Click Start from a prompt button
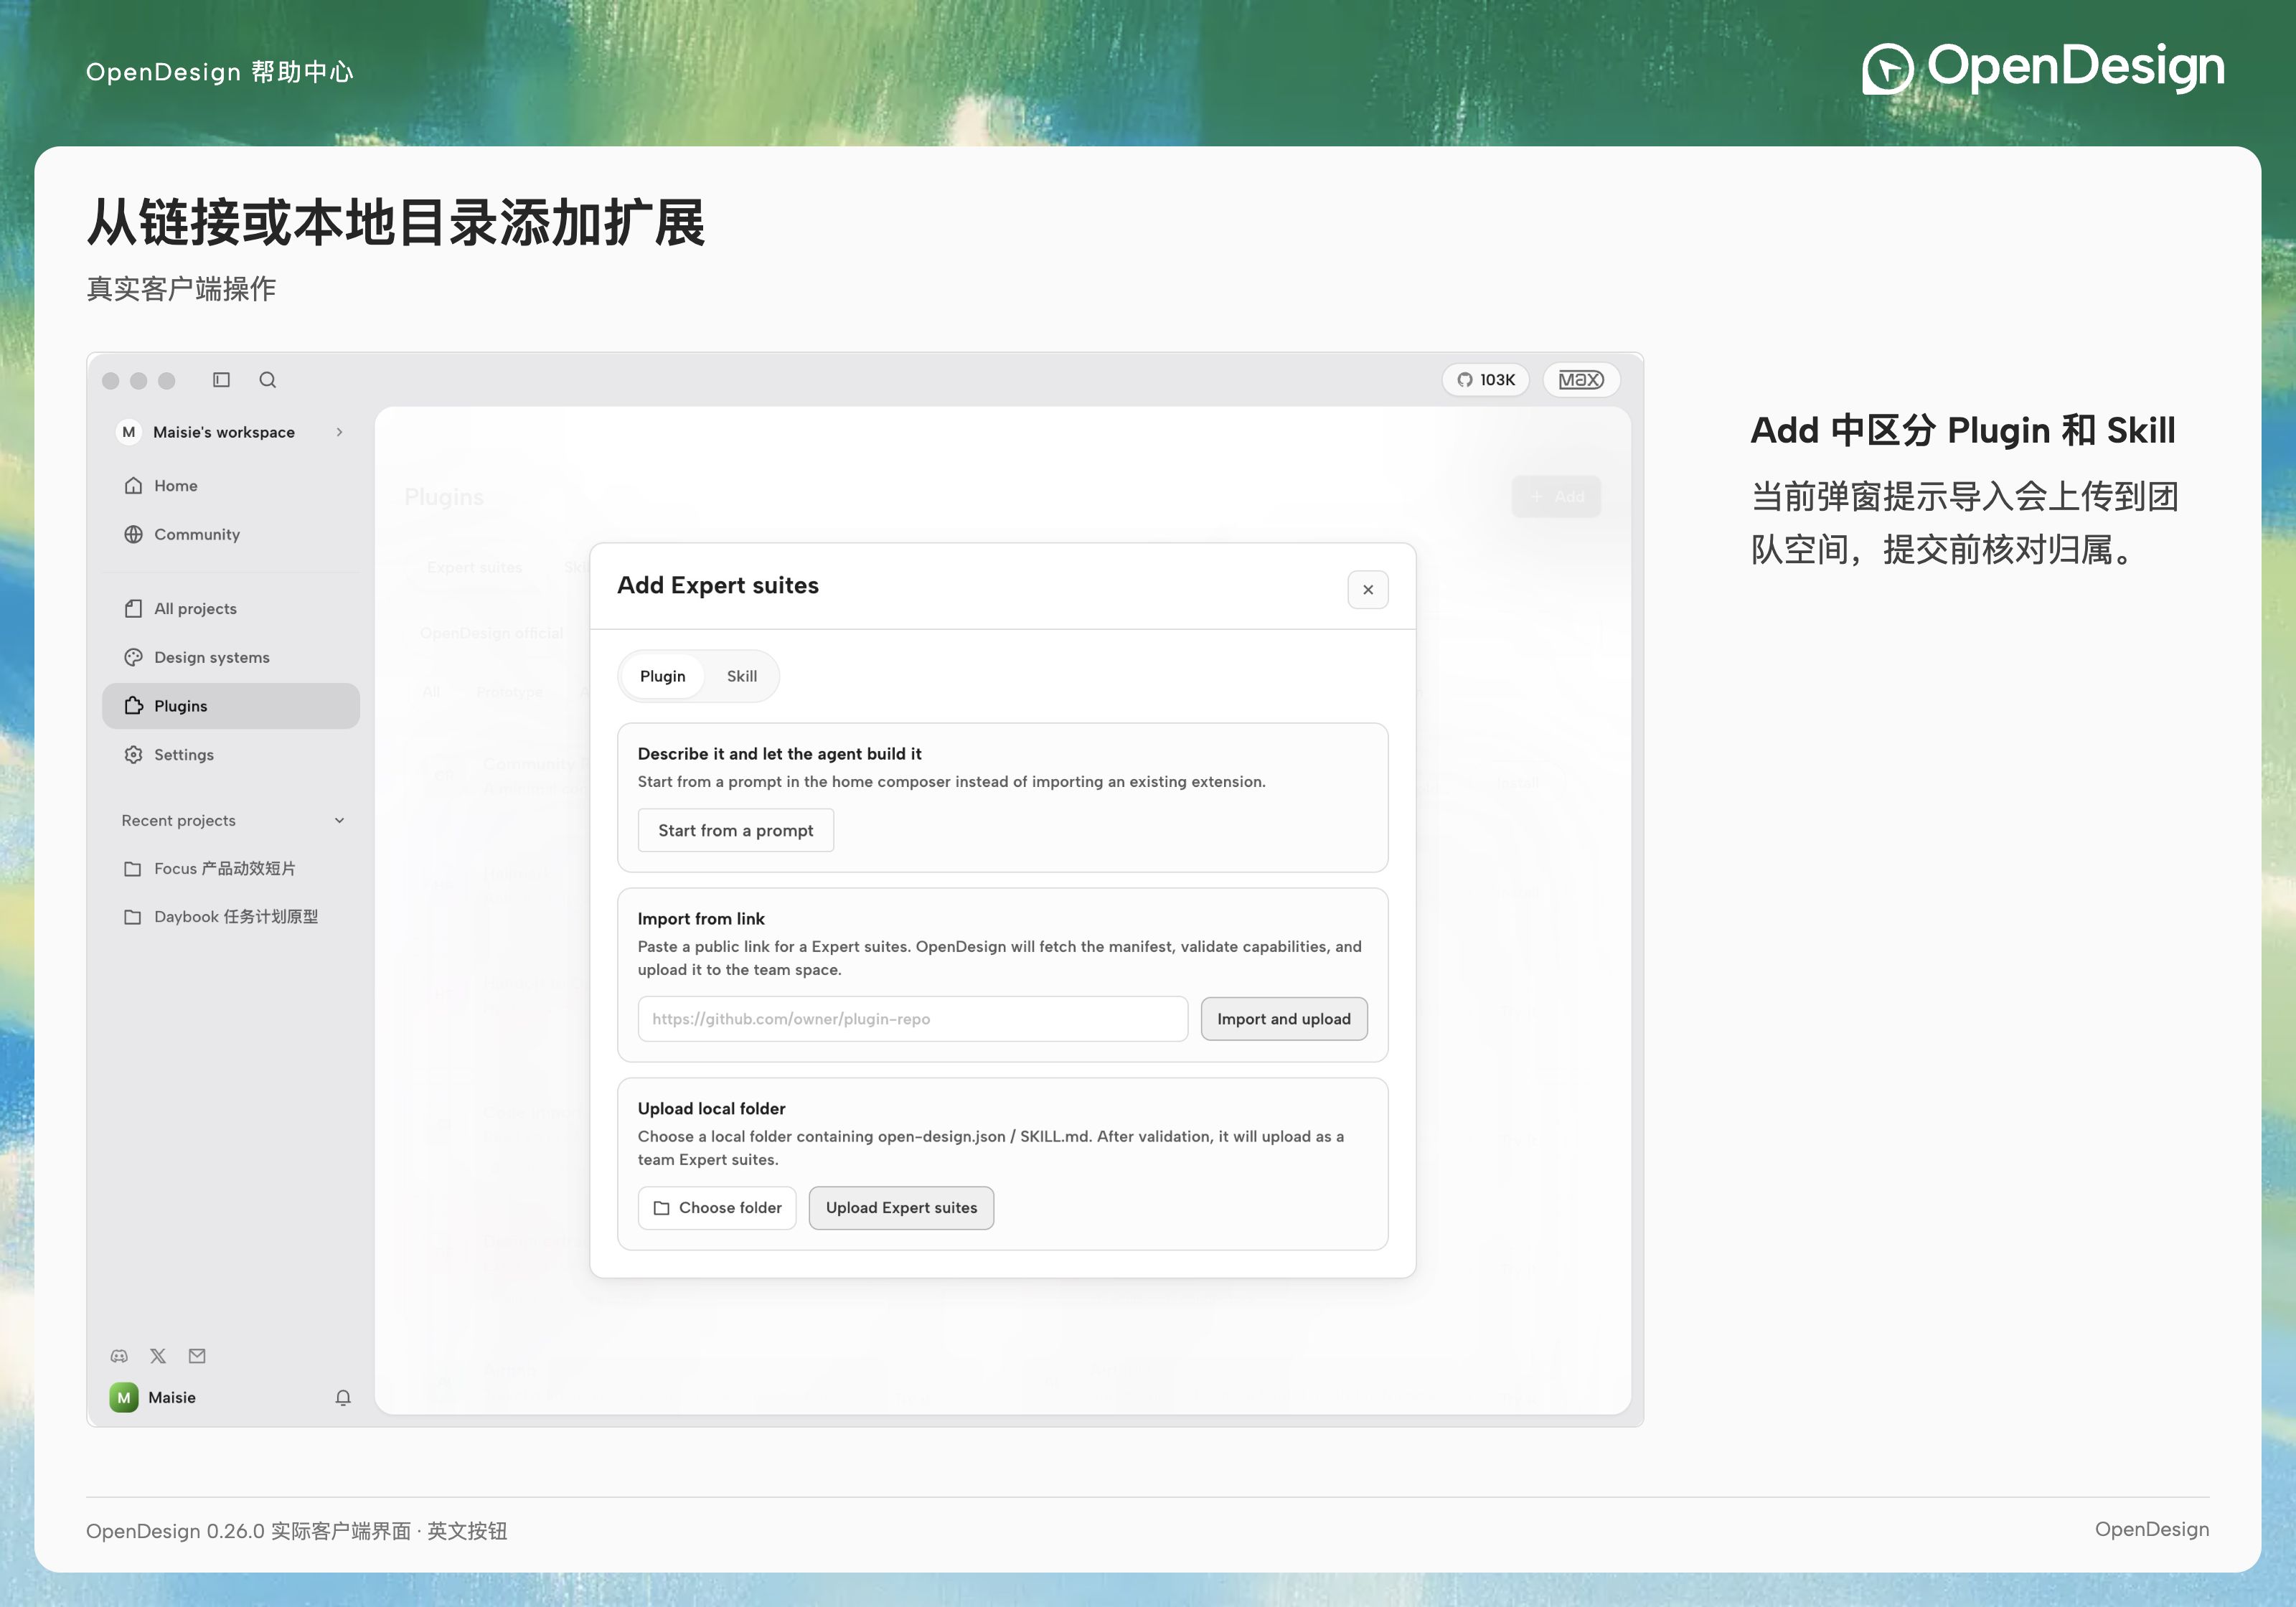The image size is (2296, 1607). [x=736, y=831]
